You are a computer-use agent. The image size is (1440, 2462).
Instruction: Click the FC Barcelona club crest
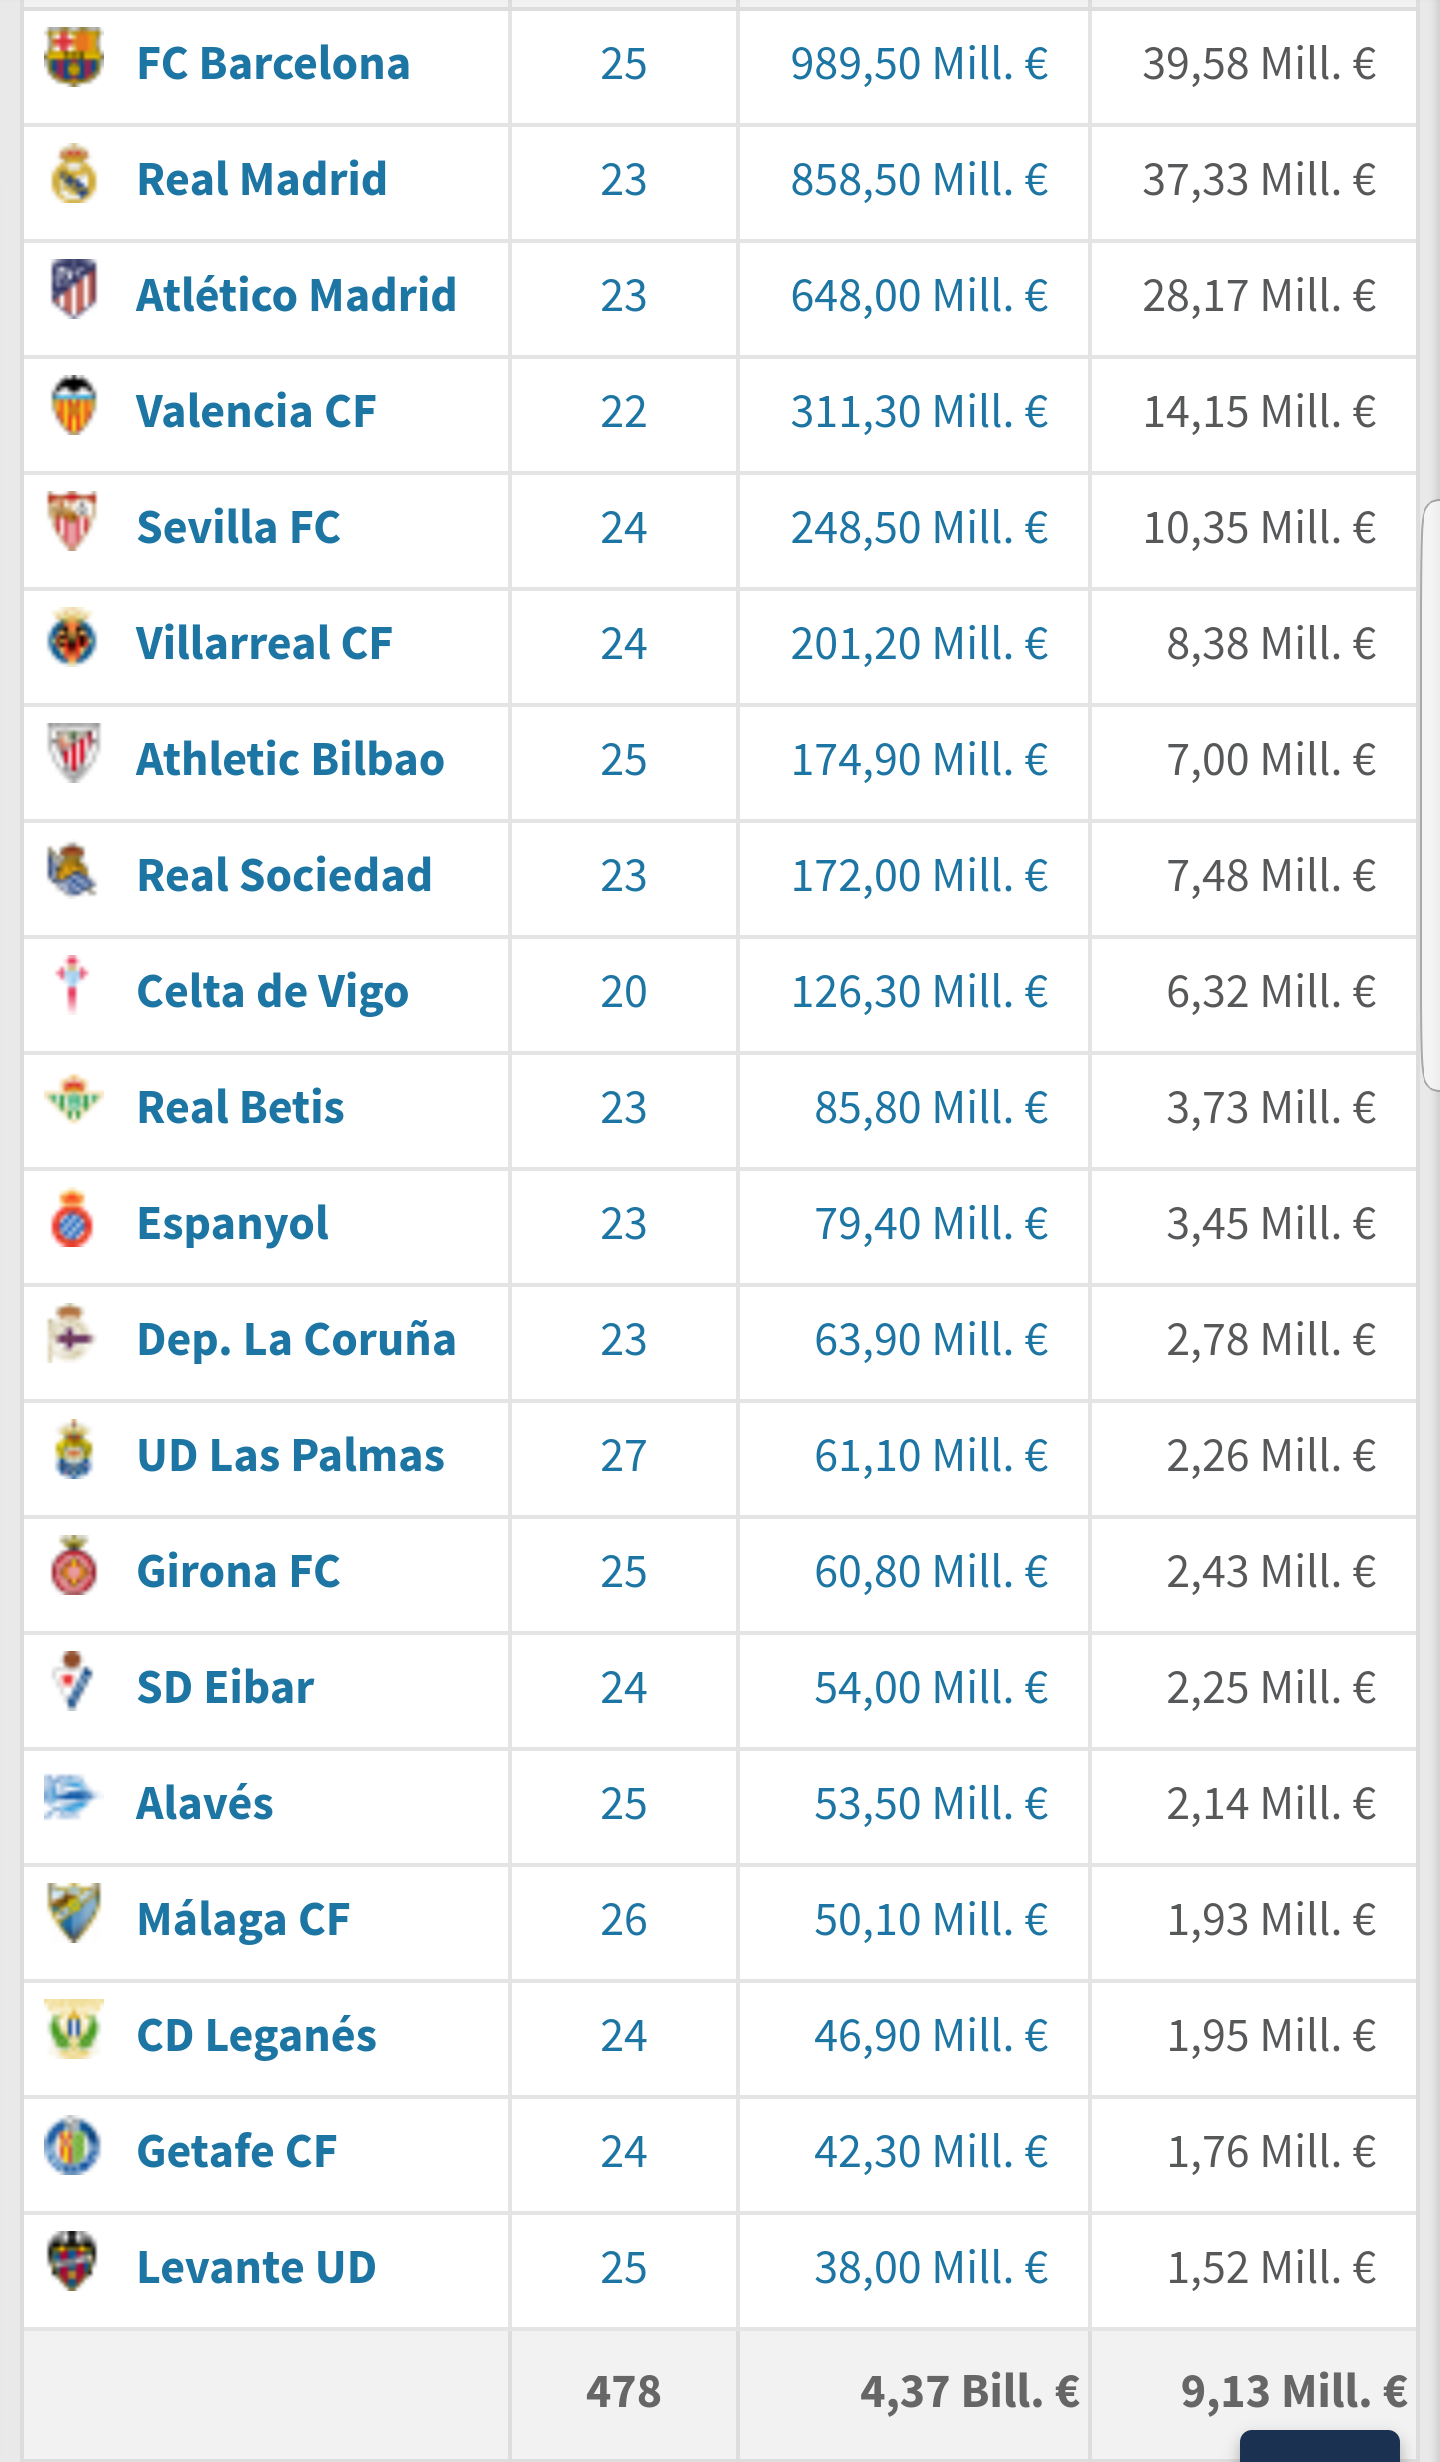click(x=73, y=58)
